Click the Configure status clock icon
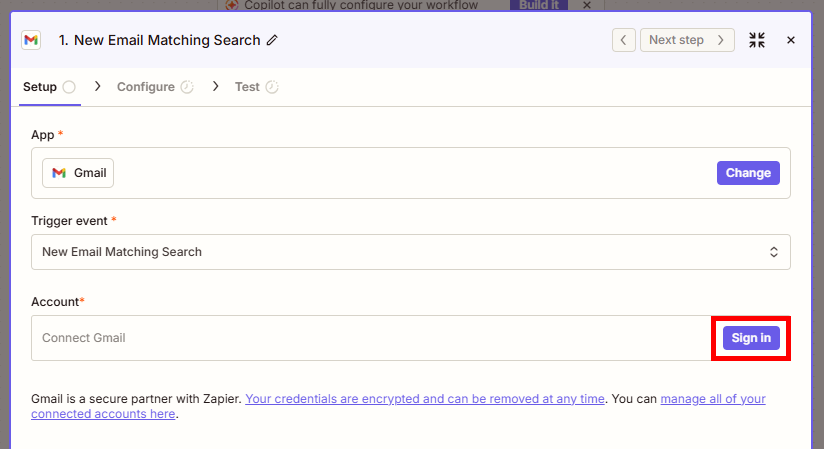Image resolution: width=824 pixels, height=449 pixels. tap(187, 87)
